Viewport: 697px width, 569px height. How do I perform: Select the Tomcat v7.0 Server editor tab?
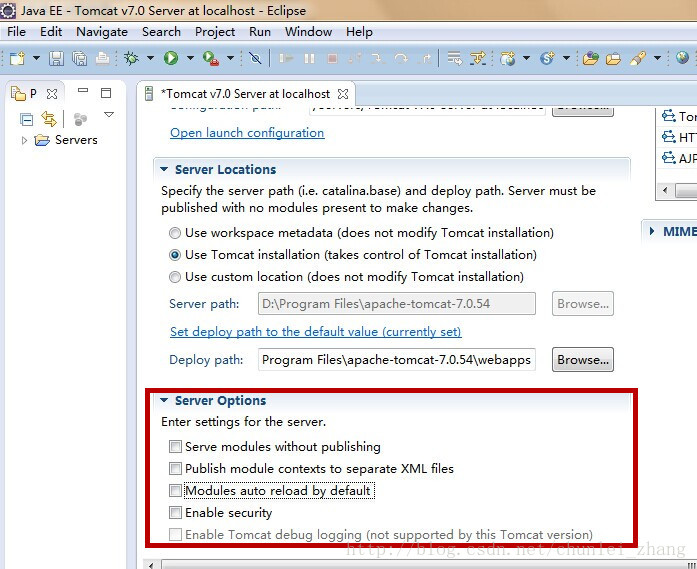point(245,94)
